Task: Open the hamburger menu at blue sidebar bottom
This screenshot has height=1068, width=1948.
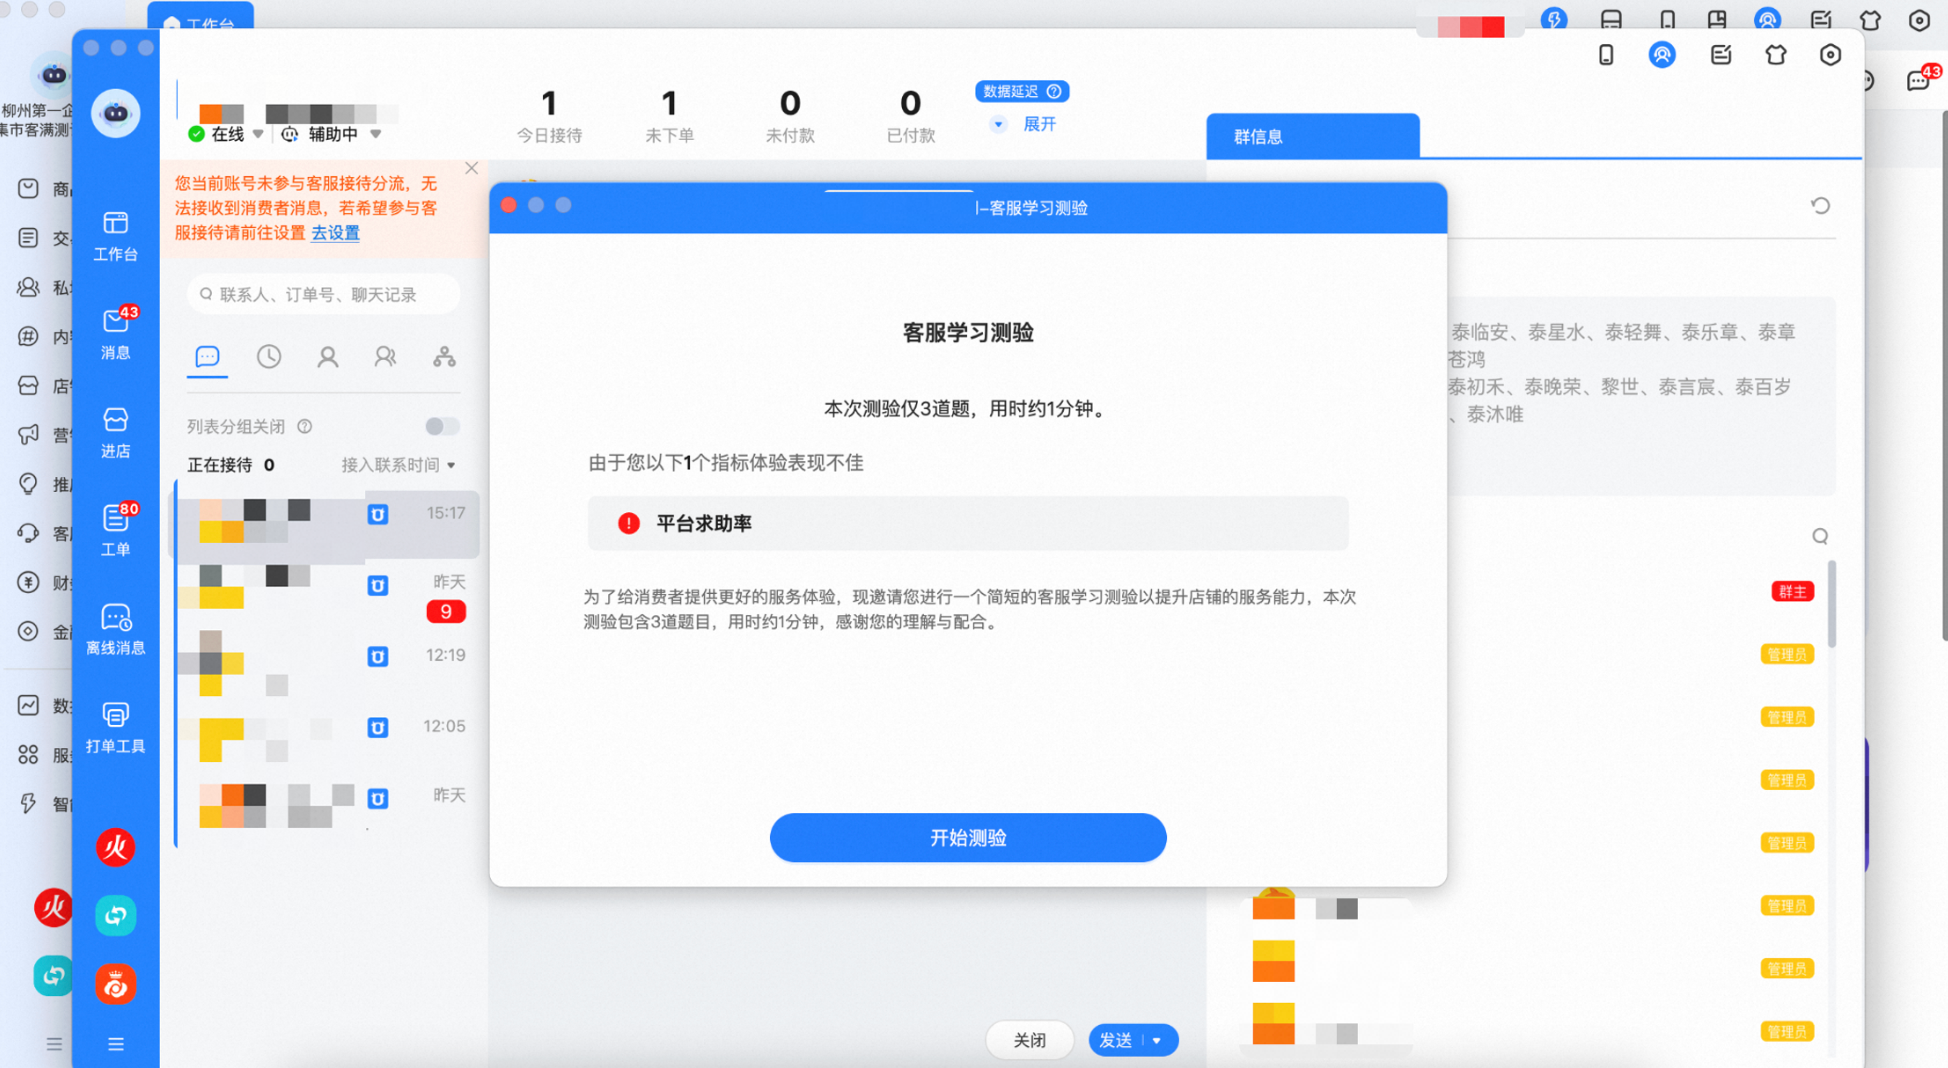Action: [x=116, y=1044]
